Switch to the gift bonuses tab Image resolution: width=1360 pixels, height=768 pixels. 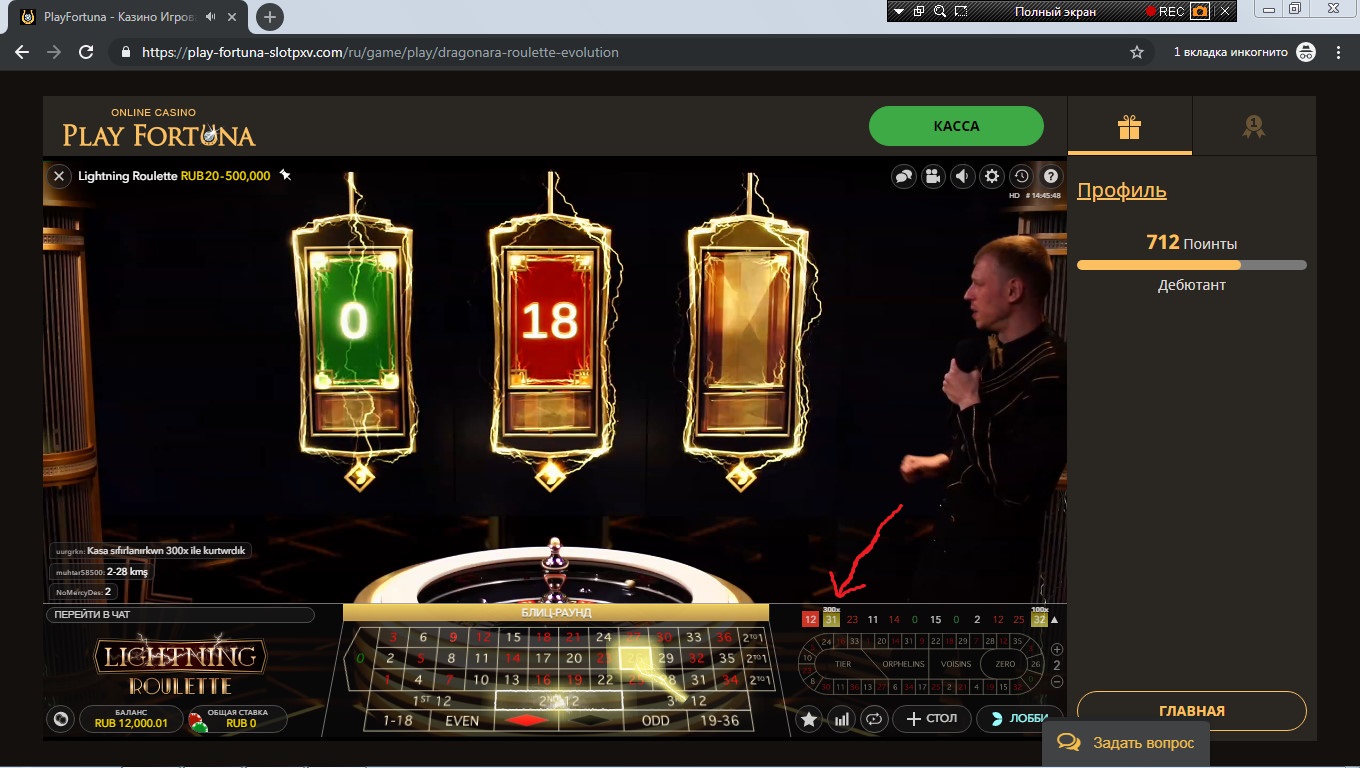tap(1130, 126)
